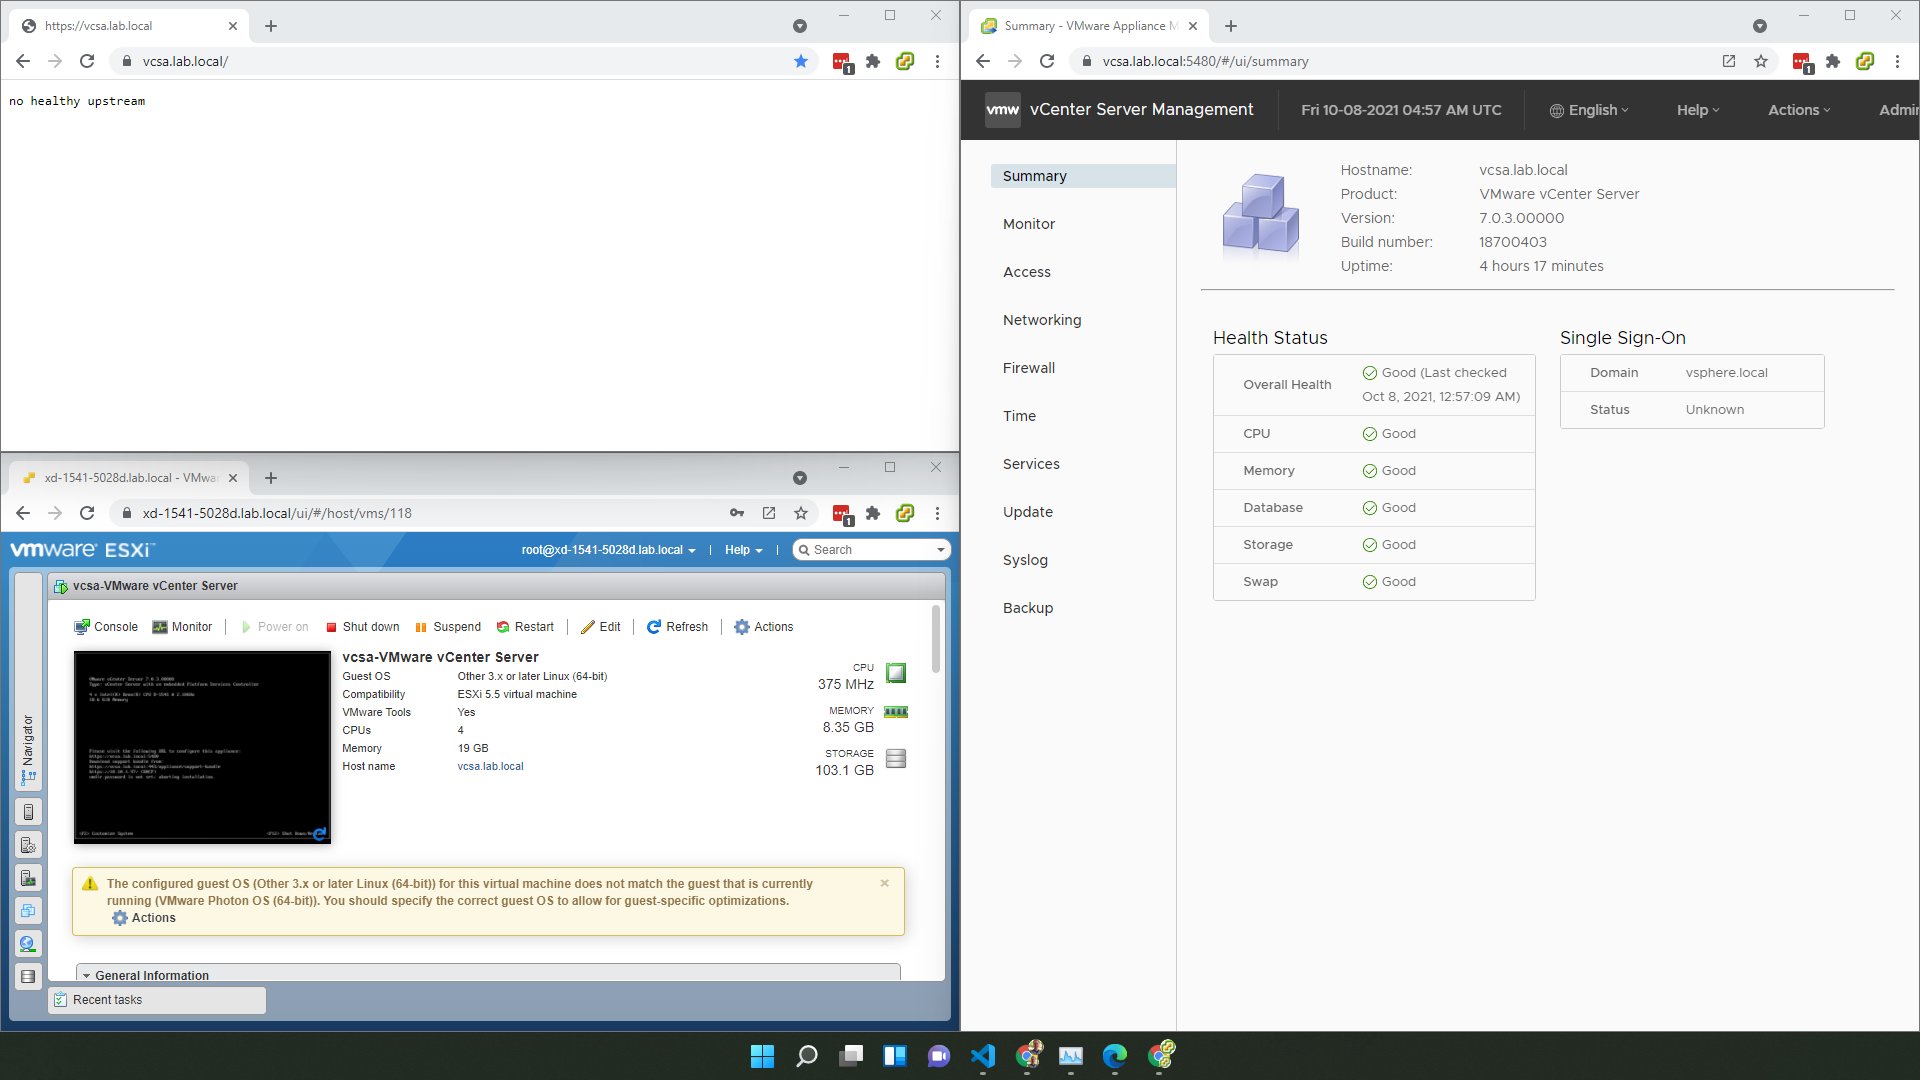The height and width of the screenshot is (1080, 1920).
Task: Switch to xd-1541-5028d.lab.local browser tab
Action: pyautogui.click(x=130, y=478)
